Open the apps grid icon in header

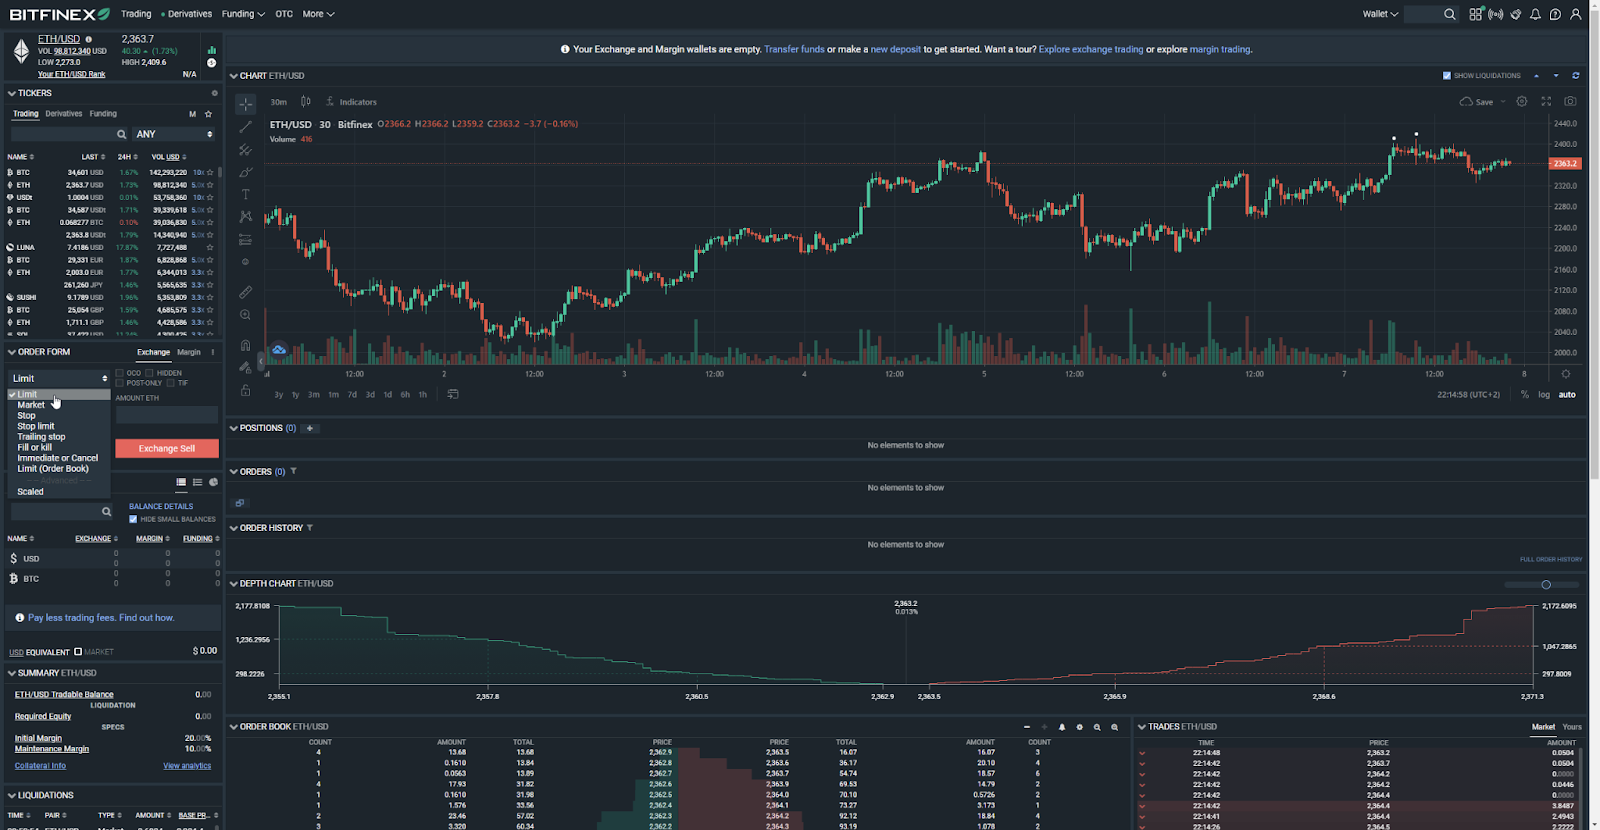[x=1476, y=14]
